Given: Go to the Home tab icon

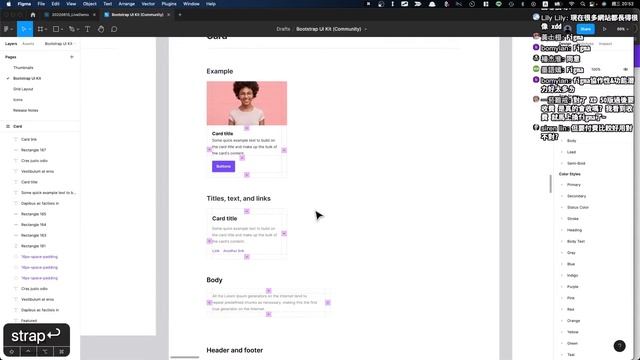Looking at the screenshot, I should [x=33, y=15].
